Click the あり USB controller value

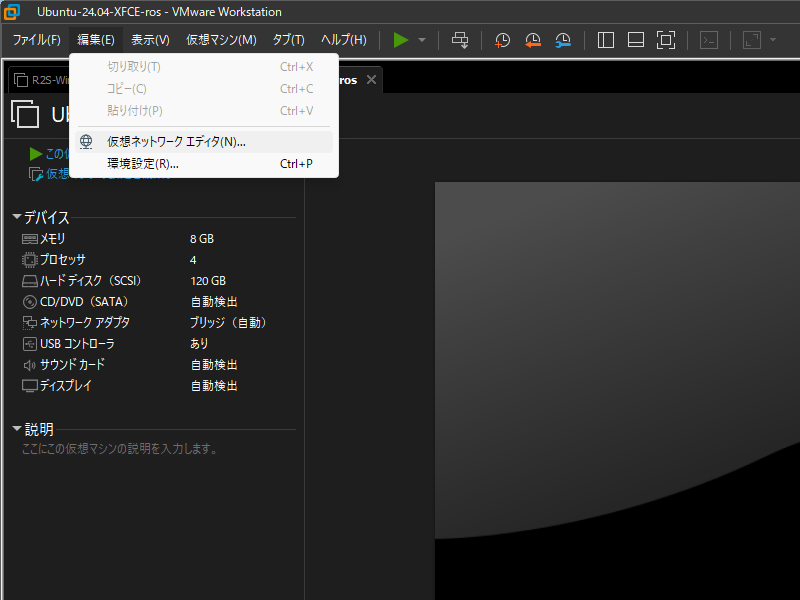coord(199,343)
